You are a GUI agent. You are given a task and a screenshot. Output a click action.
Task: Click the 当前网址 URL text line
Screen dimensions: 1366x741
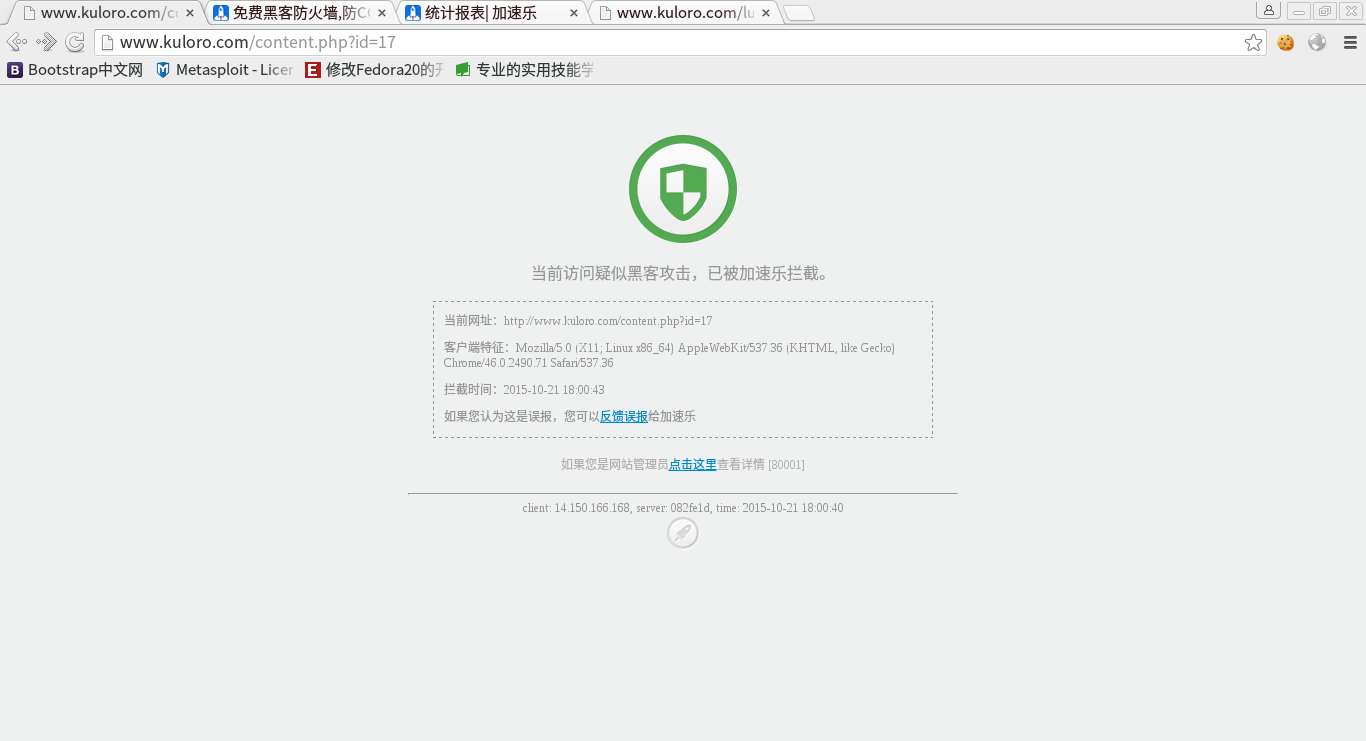pos(578,321)
